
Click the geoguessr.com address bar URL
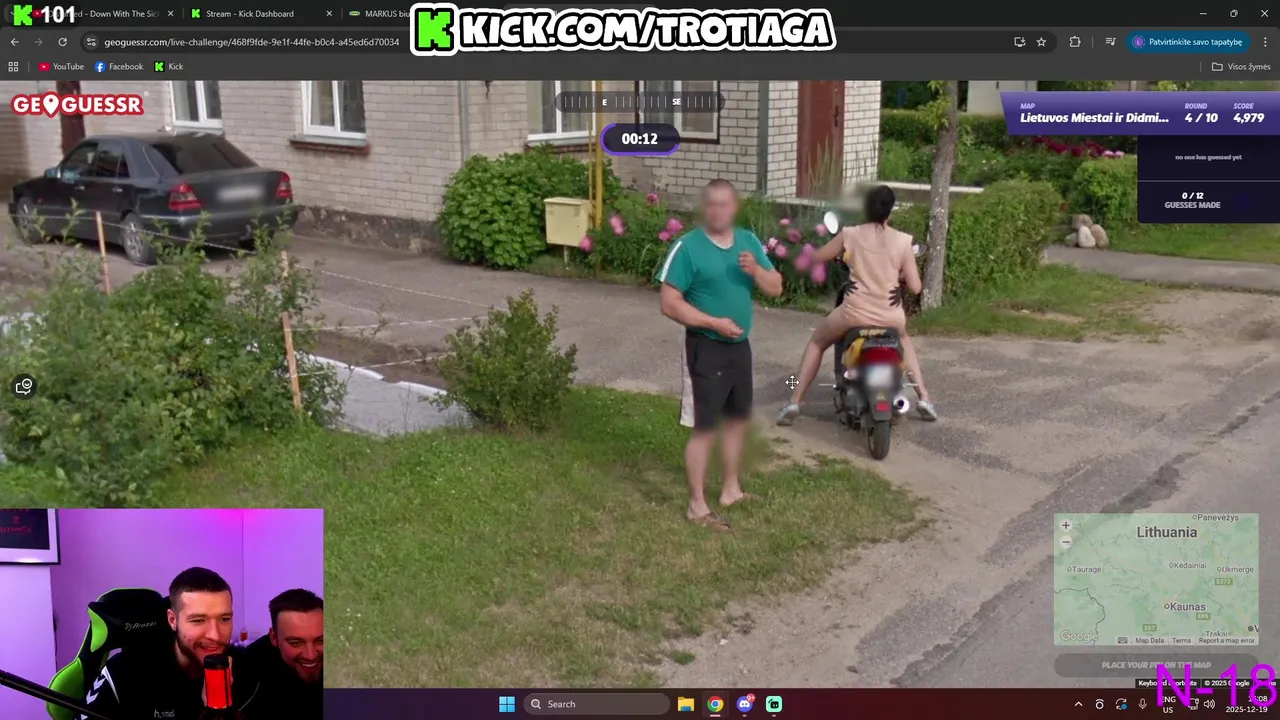pos(252,42)
